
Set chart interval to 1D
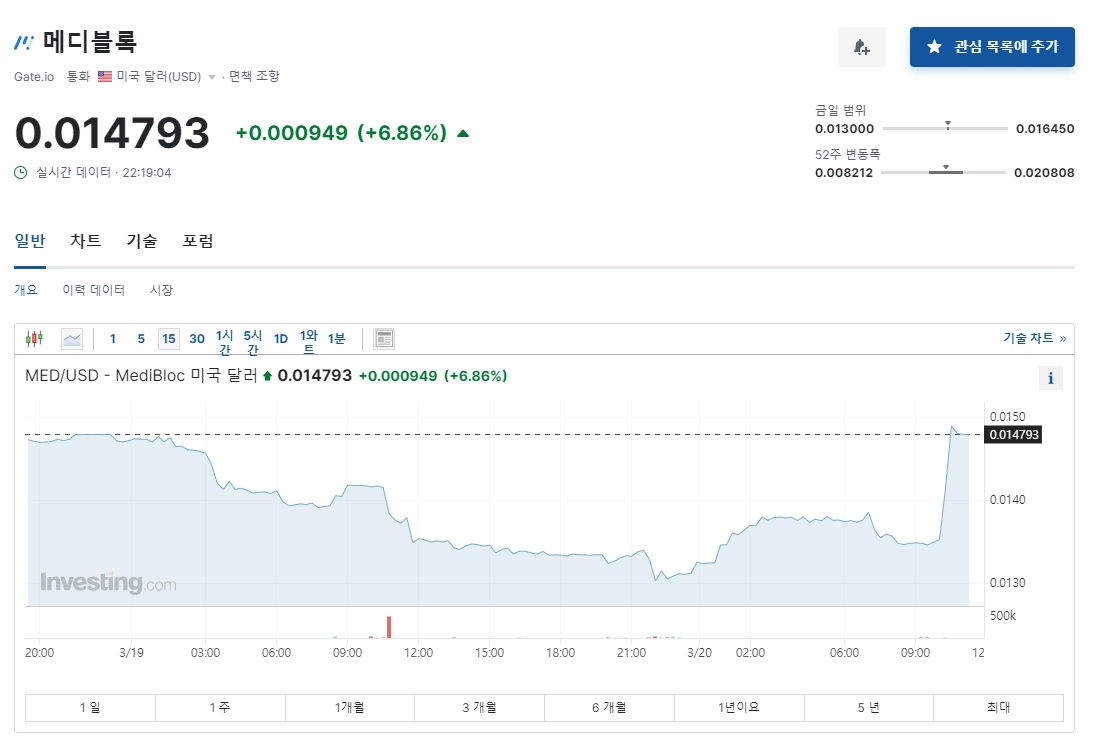[281, 339]
